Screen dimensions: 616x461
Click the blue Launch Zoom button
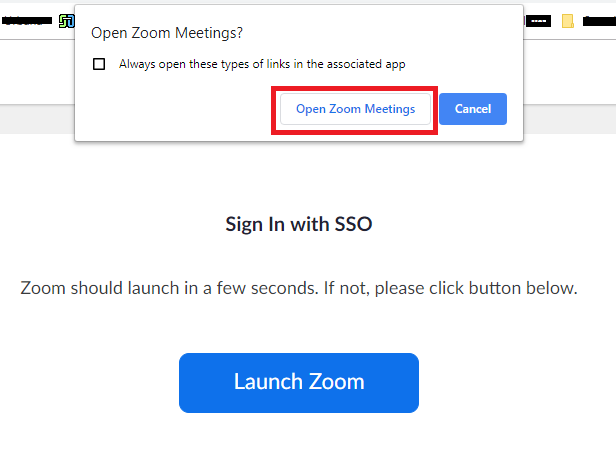[x=299, y=383]
